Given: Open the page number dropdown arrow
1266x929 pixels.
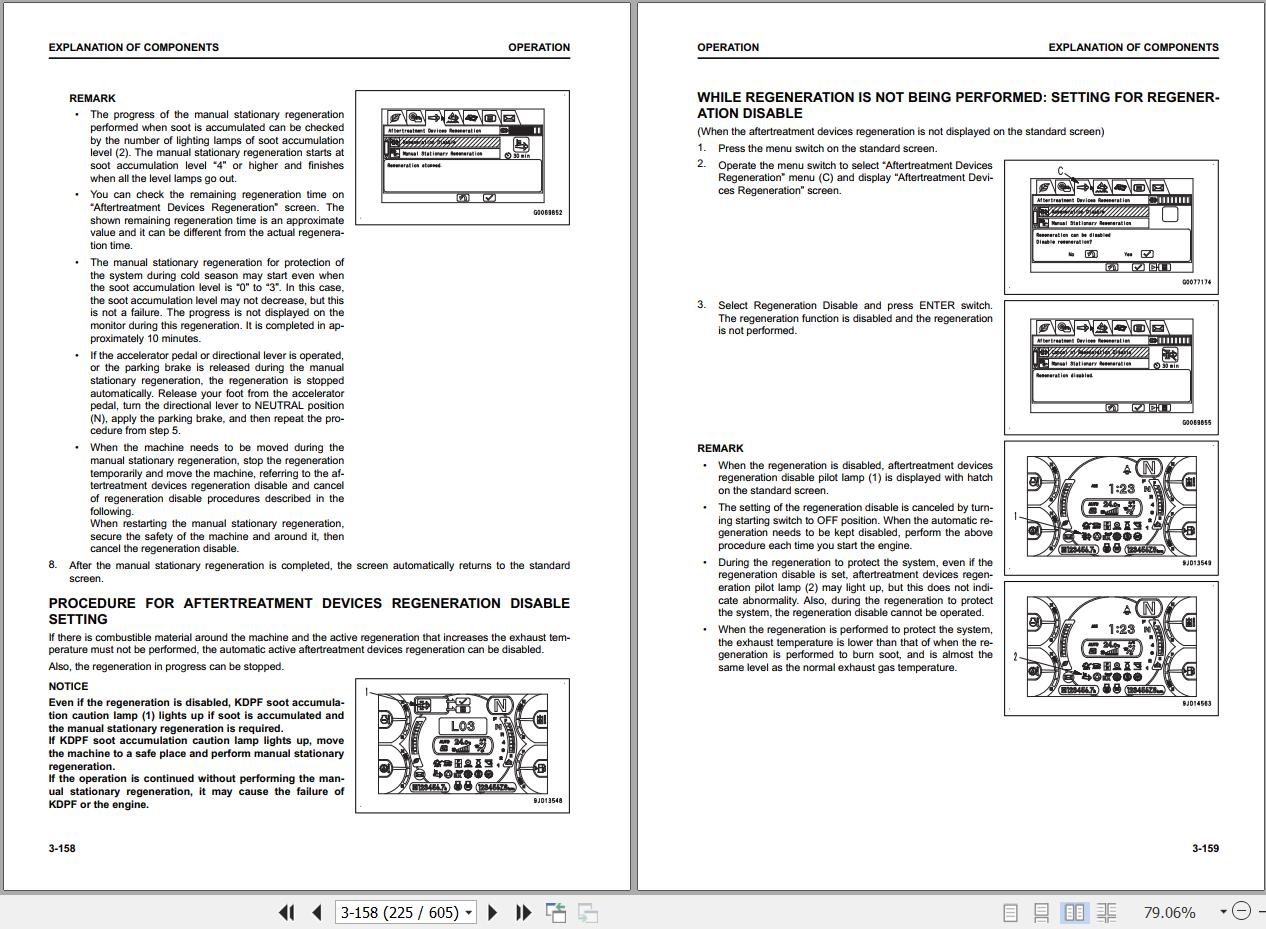Looking at the screenshot, I should [x=469, y=913].
